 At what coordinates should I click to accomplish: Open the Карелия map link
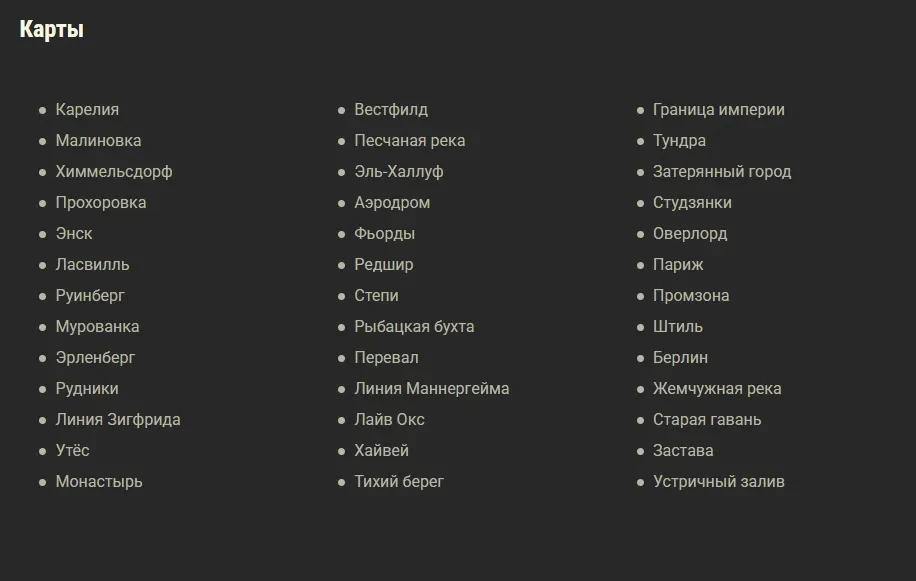(87, 110)
